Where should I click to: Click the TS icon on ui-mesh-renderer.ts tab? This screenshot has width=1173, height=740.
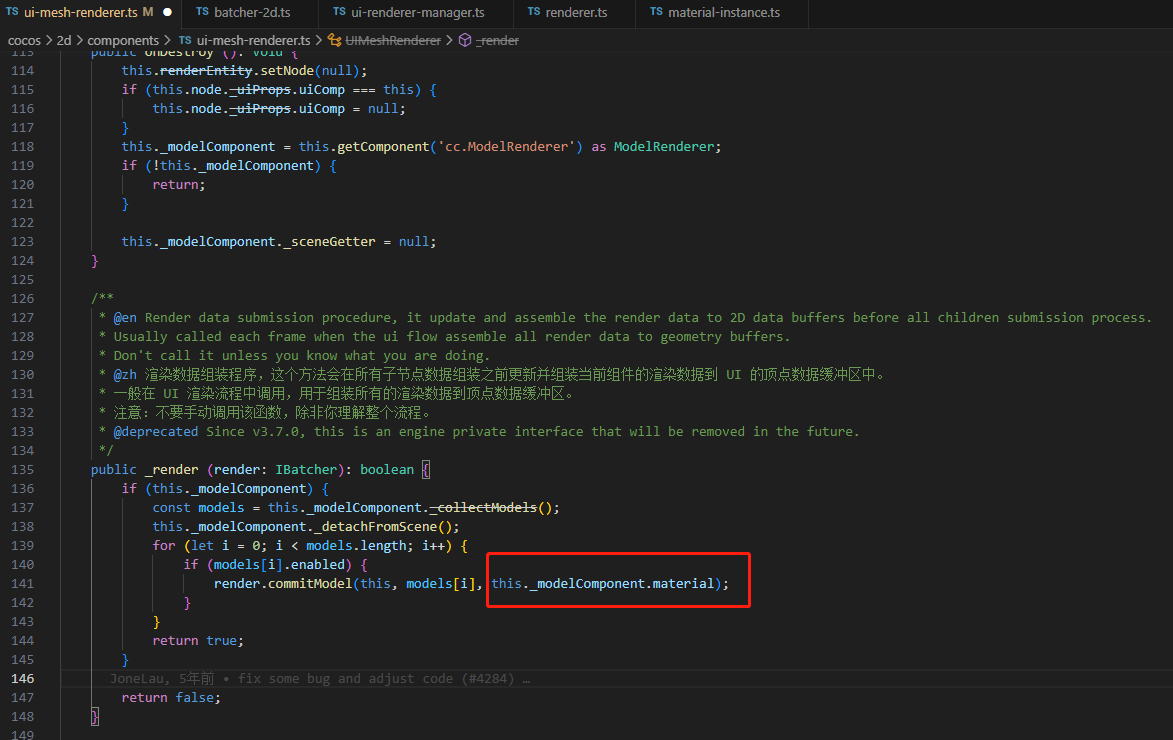12,12
